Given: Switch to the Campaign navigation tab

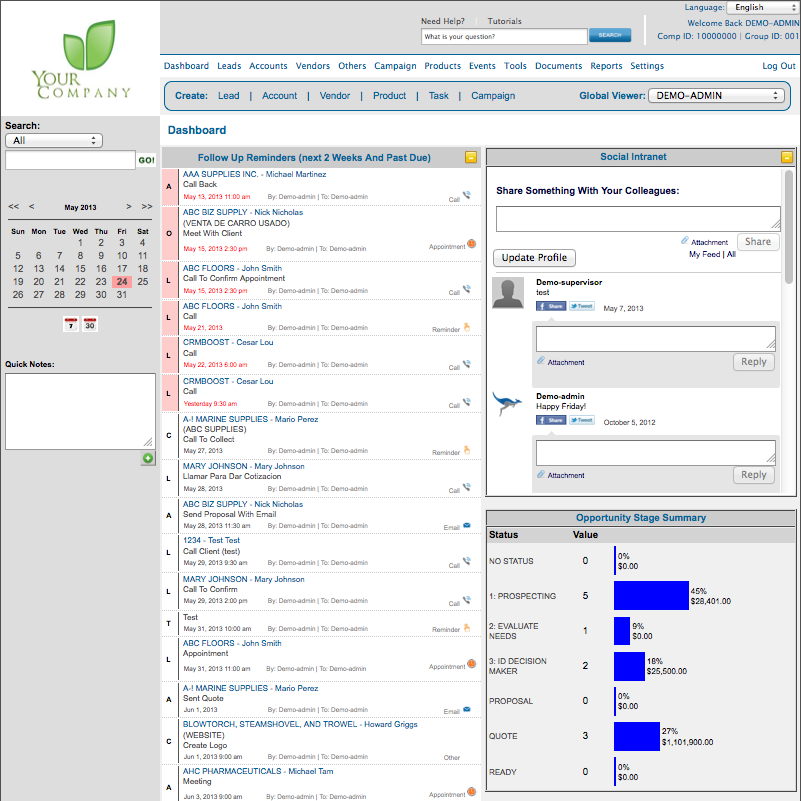Looking at the screenshot, I should coord(395,65).
